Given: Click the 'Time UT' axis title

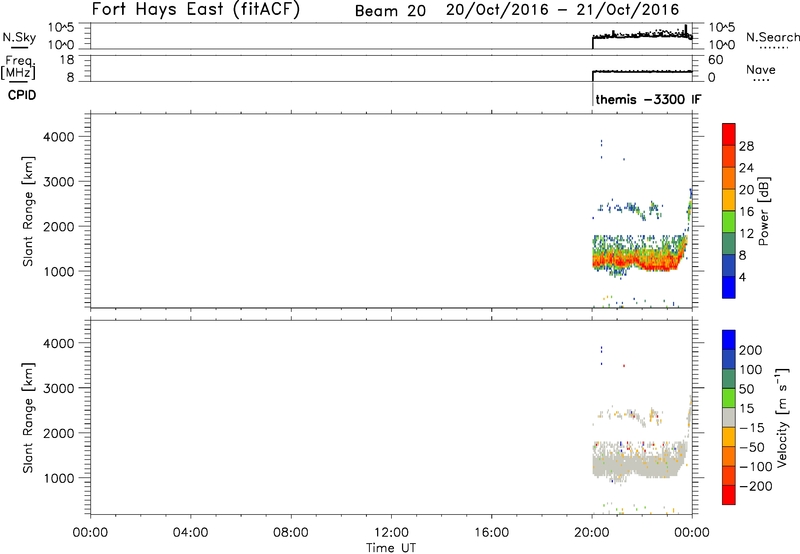Looking at the screenshot, I should tap(391, 548).
